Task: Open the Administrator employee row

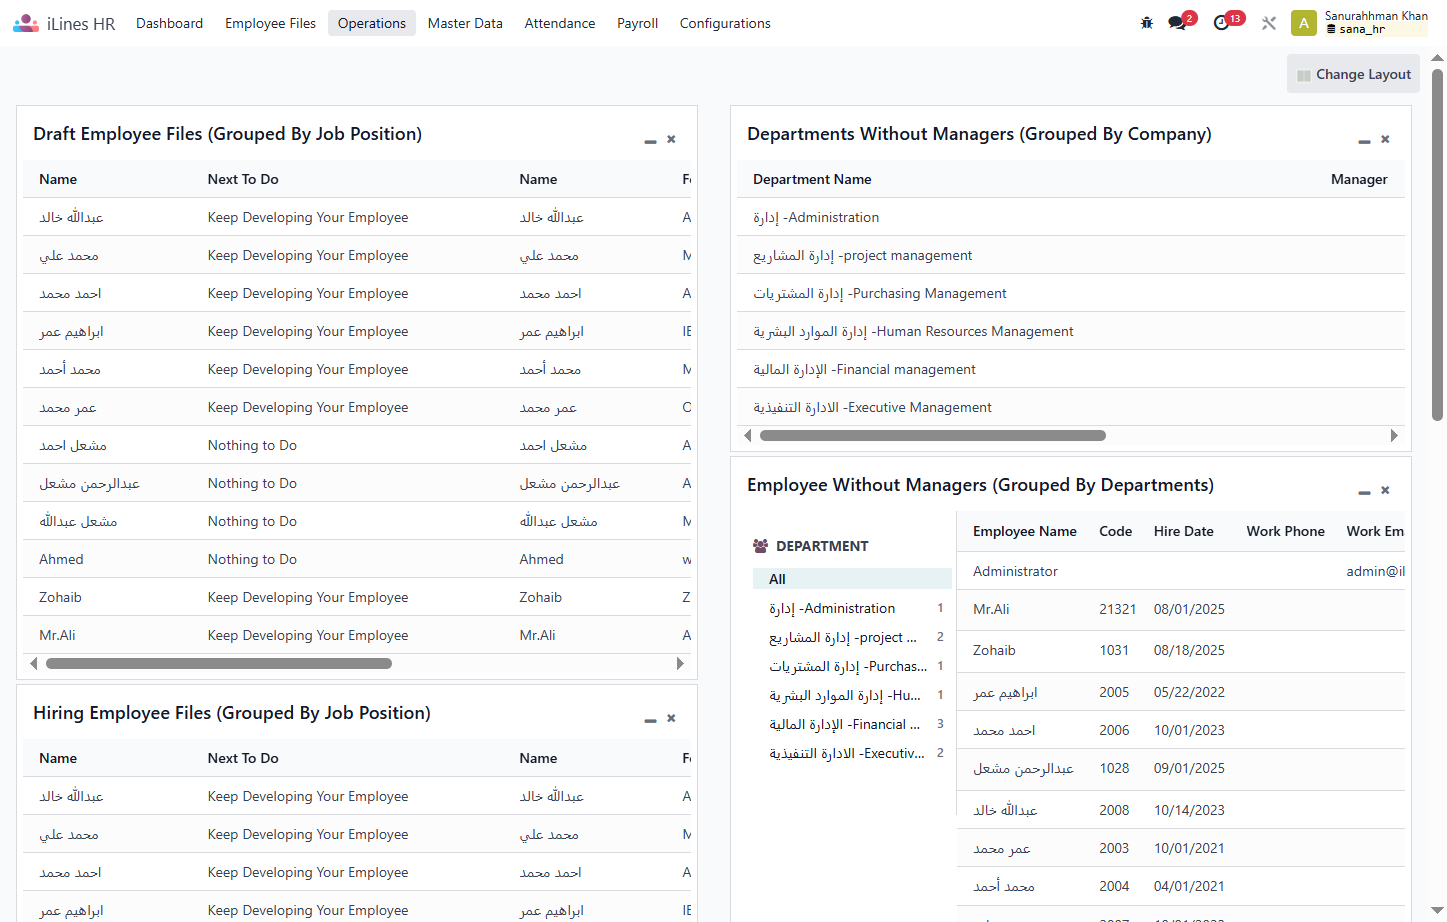Action: click(x=1181, y=571)
